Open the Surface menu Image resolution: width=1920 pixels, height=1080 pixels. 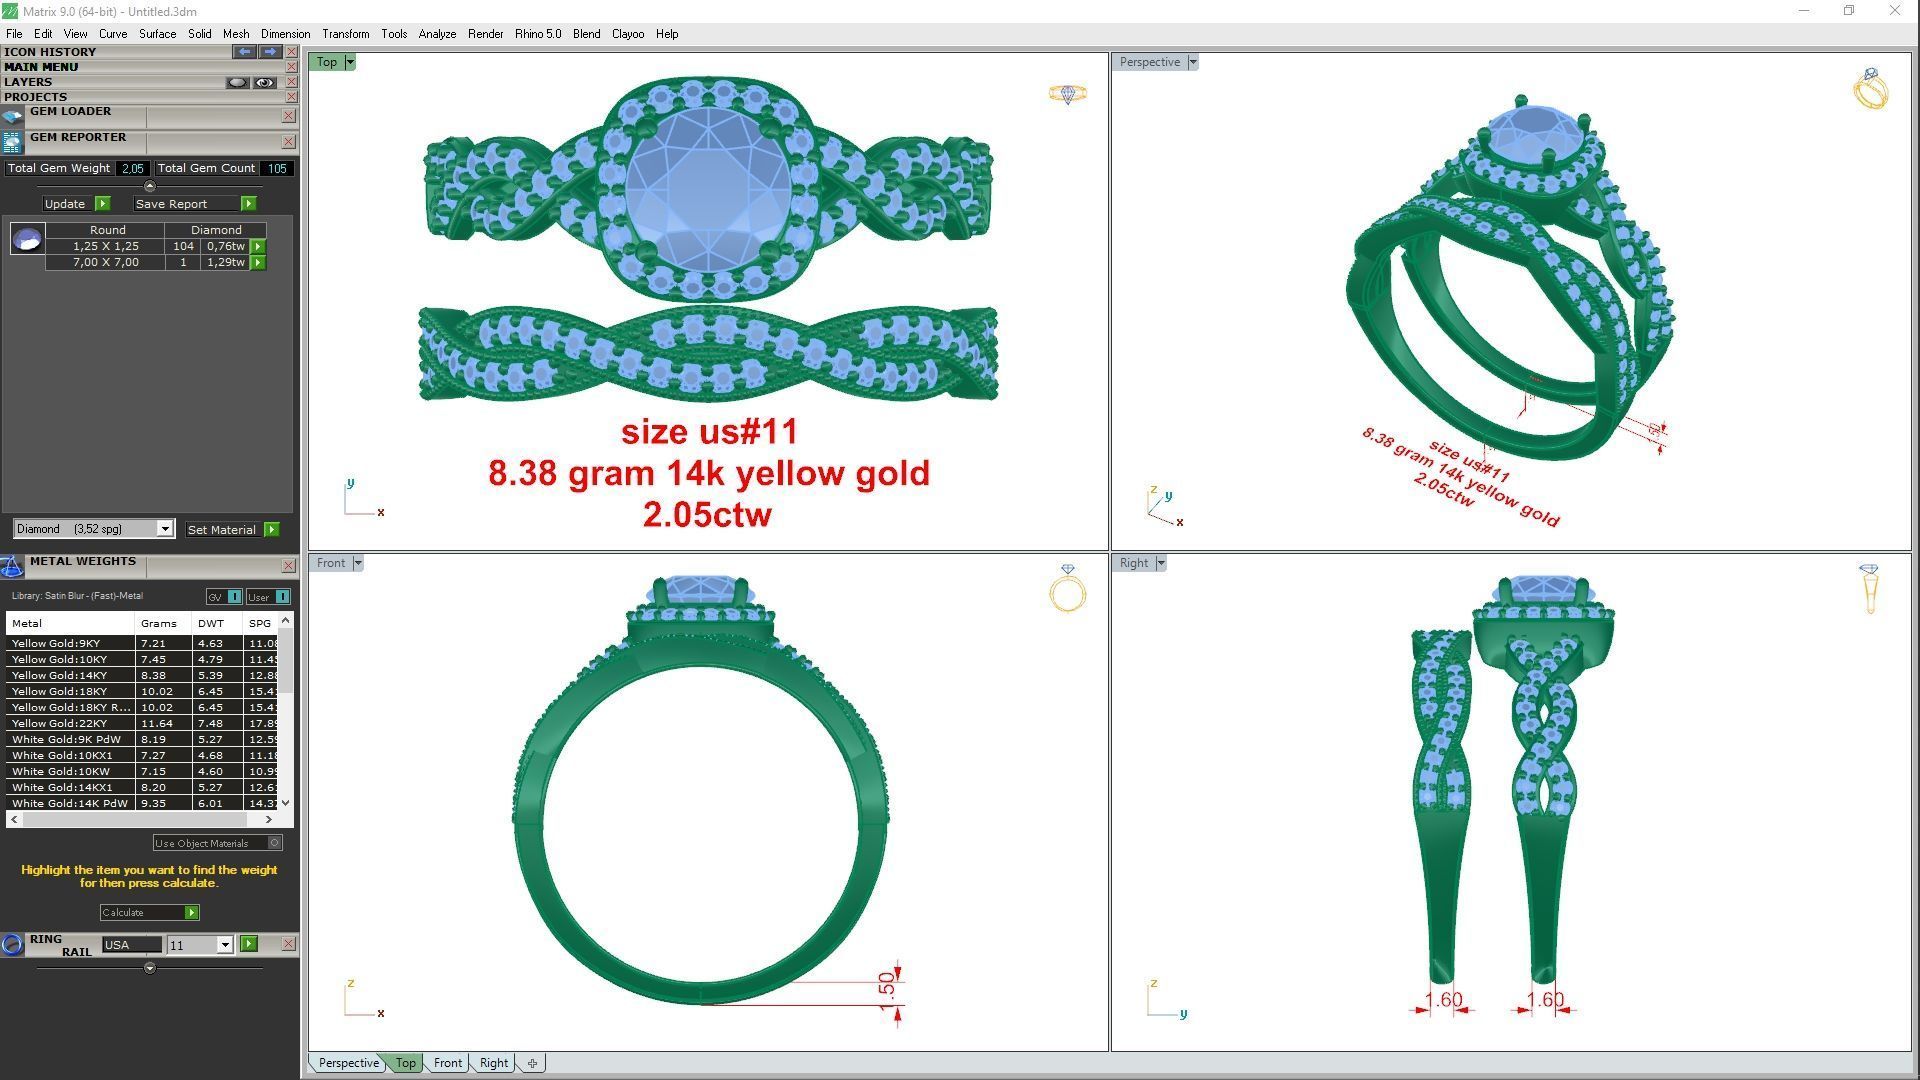(157, 34)
